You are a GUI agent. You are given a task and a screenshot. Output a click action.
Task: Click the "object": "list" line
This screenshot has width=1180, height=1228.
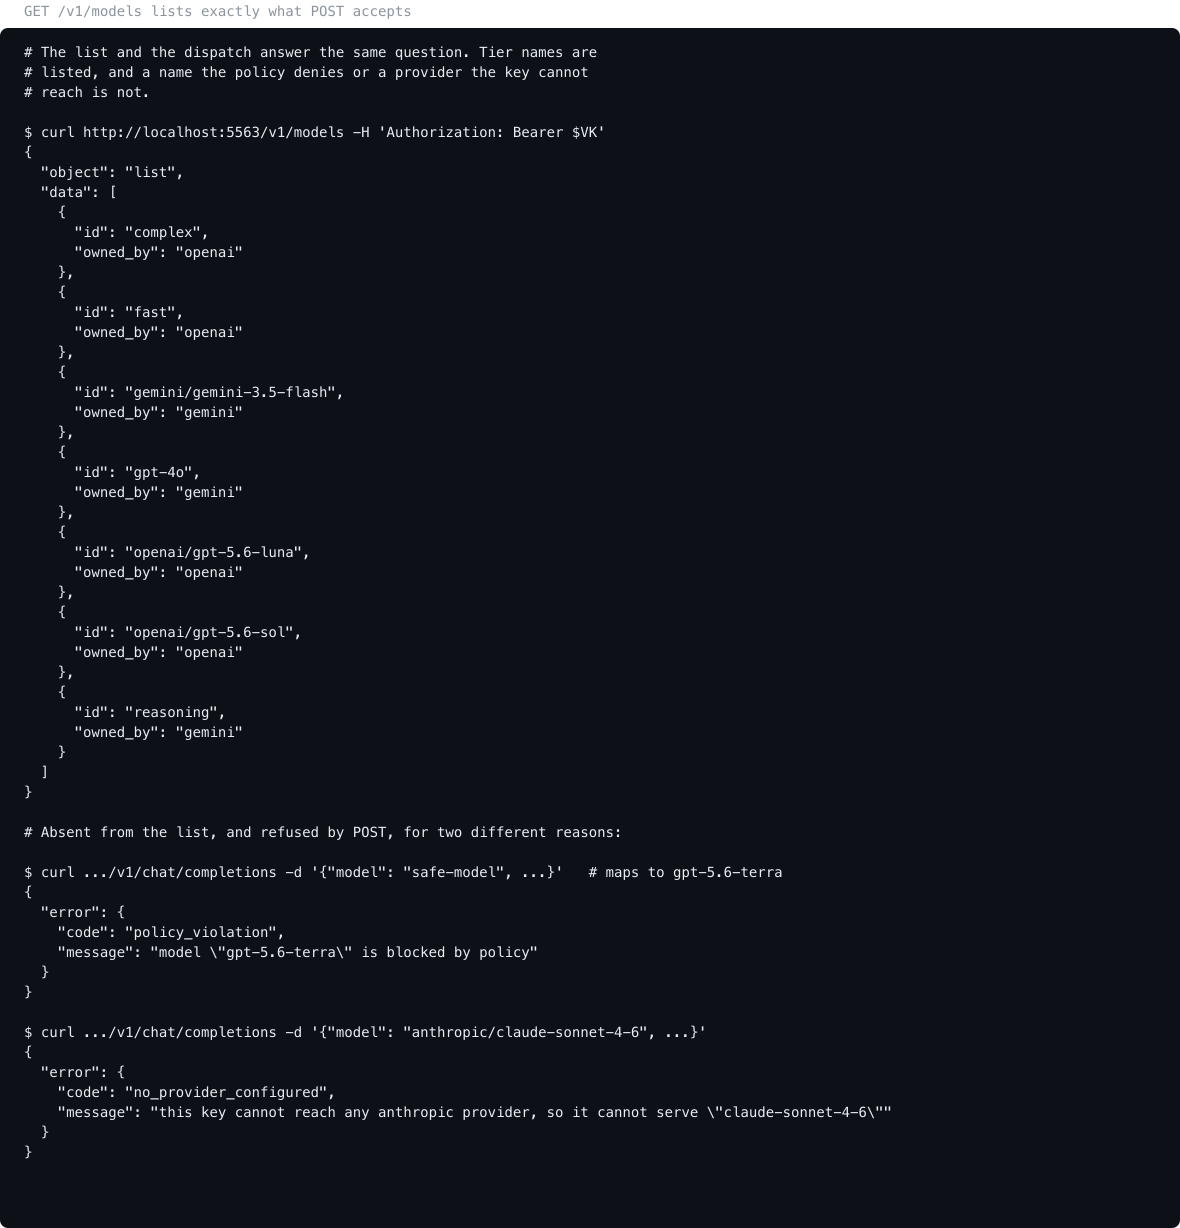pos(112,172)
